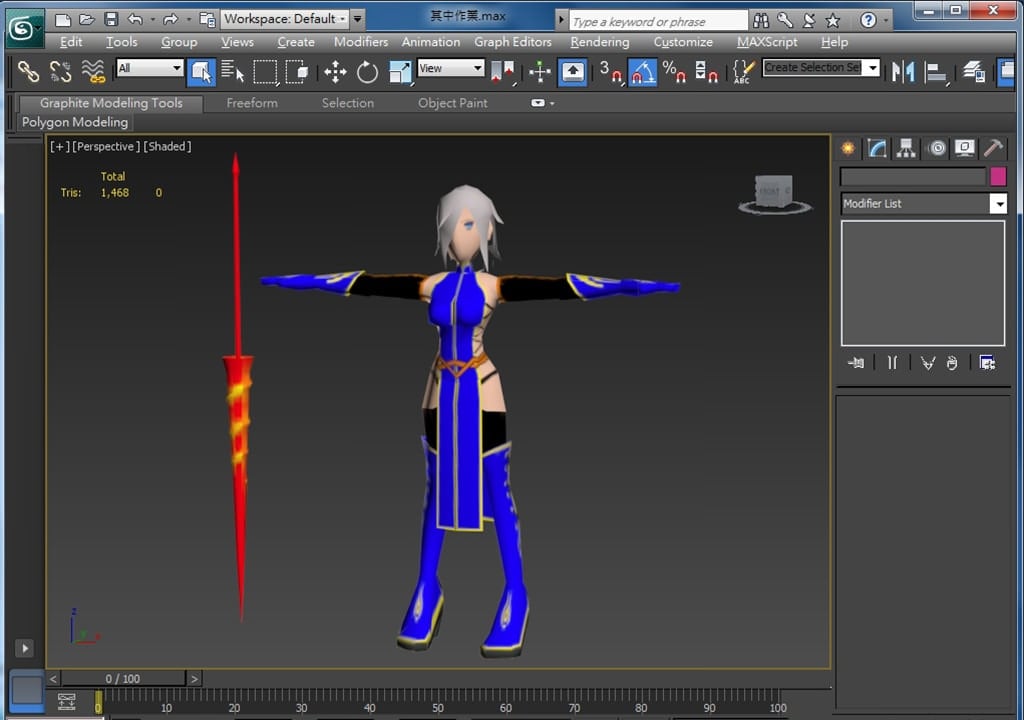Open the Hierarchy command panel

906,148
